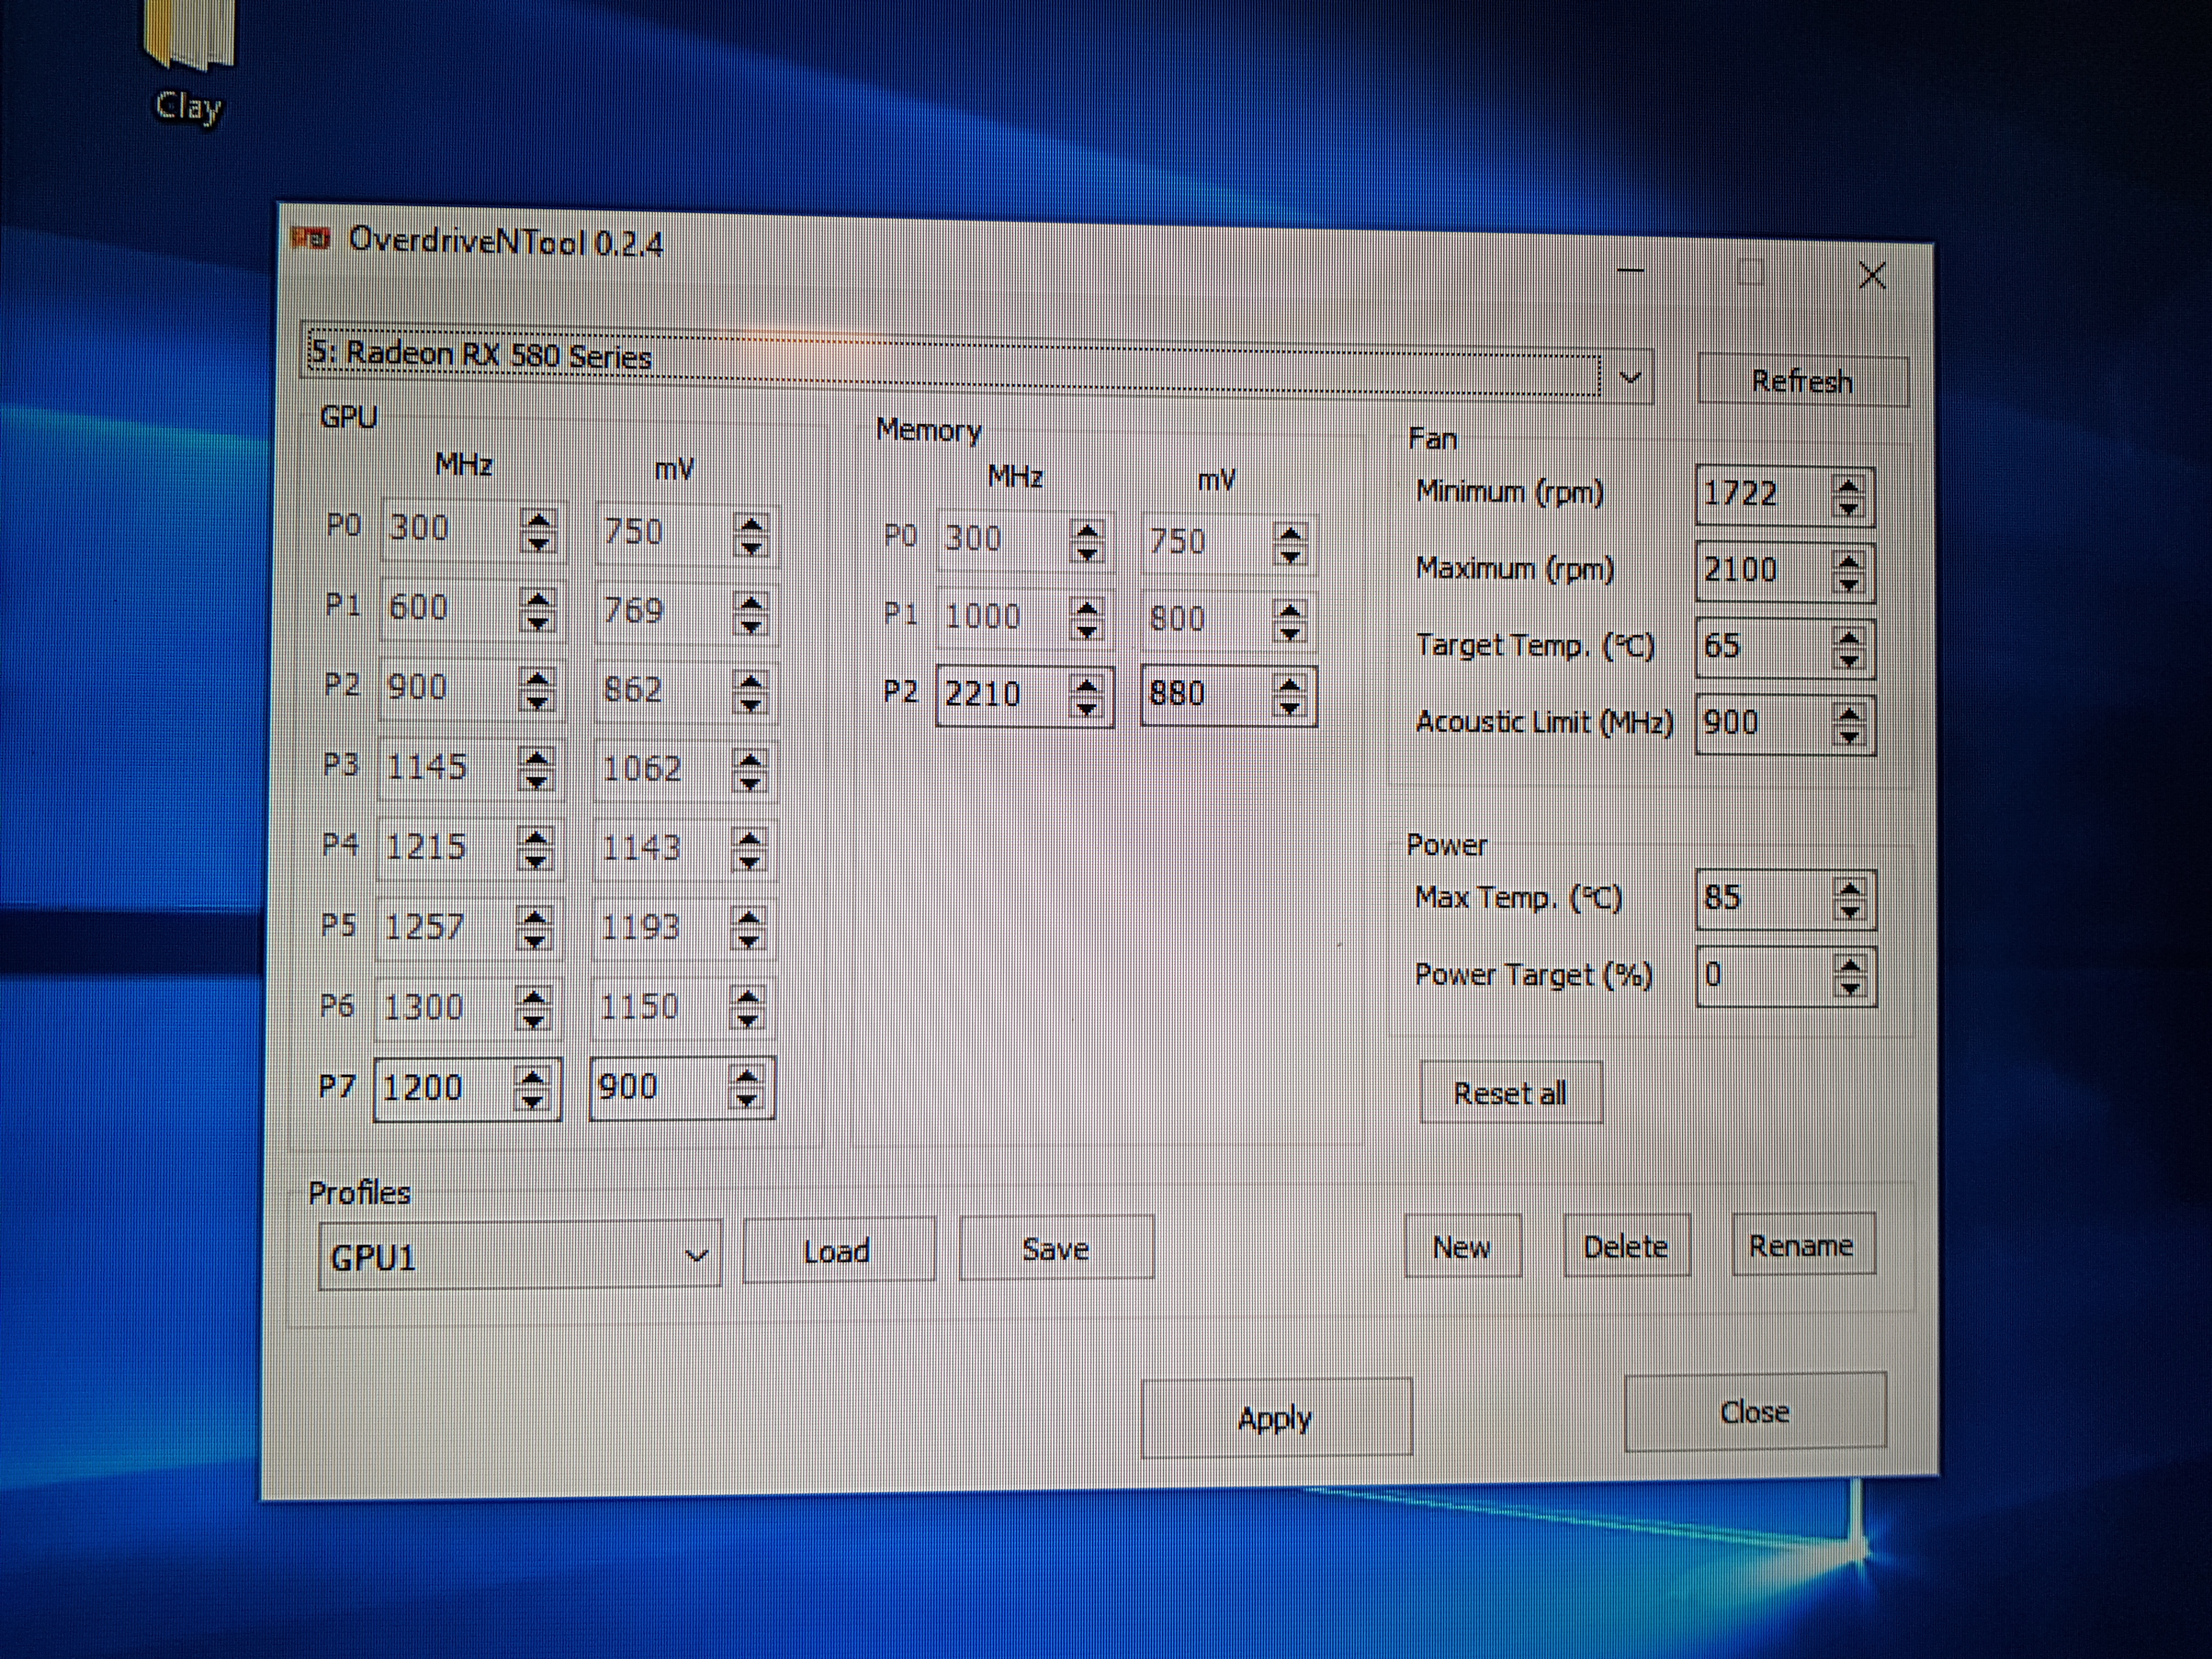Screen dimensions: 2212x1659
Task: Adjust the GPU P0 MHz stepper arrows
Action: 538,531
